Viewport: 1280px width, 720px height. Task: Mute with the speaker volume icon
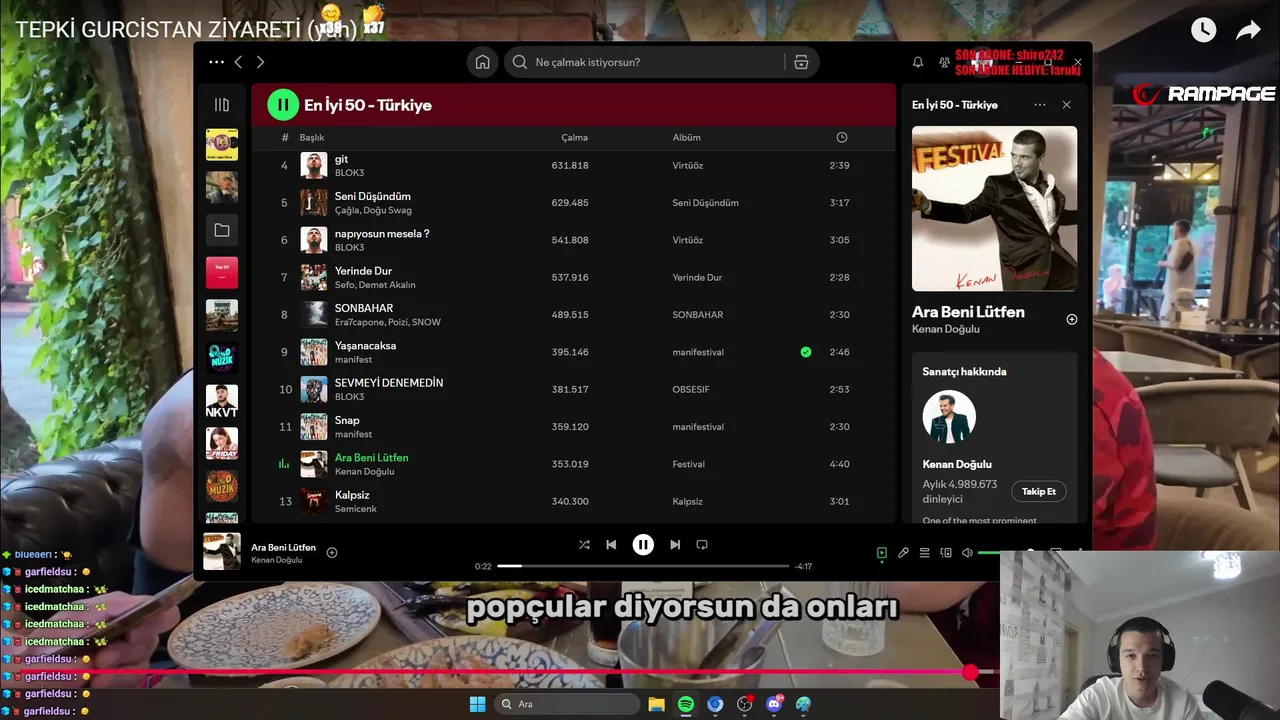pos(967,553)
